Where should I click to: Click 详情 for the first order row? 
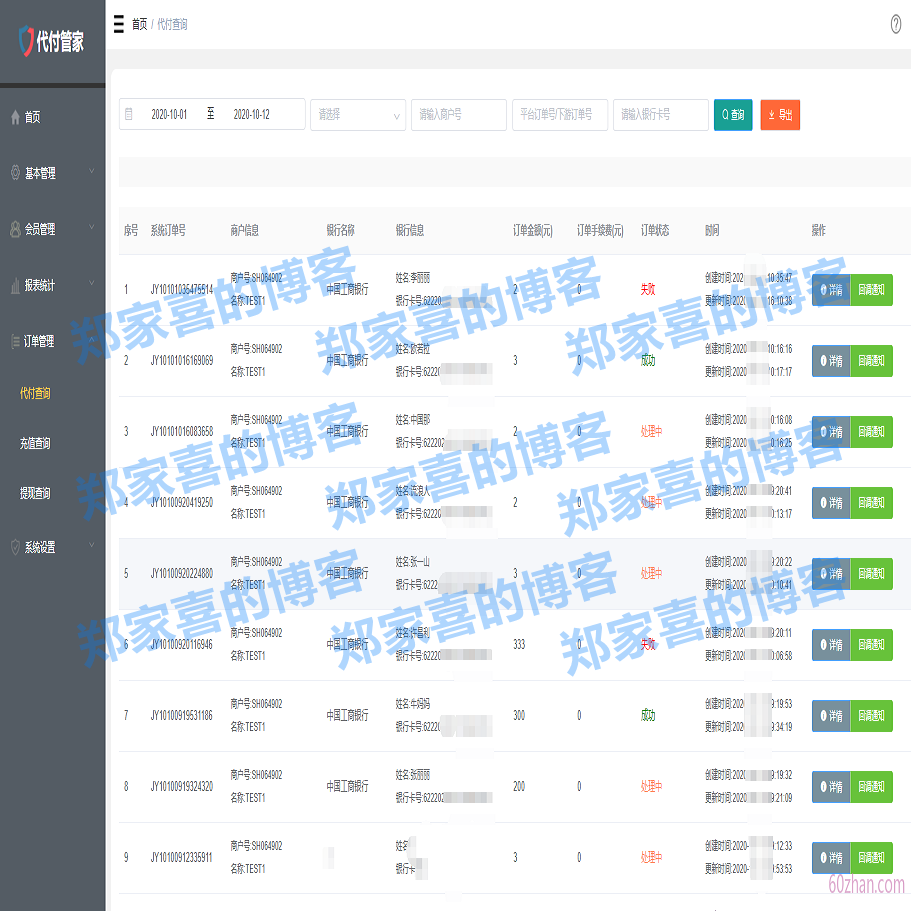coord(831,290)
